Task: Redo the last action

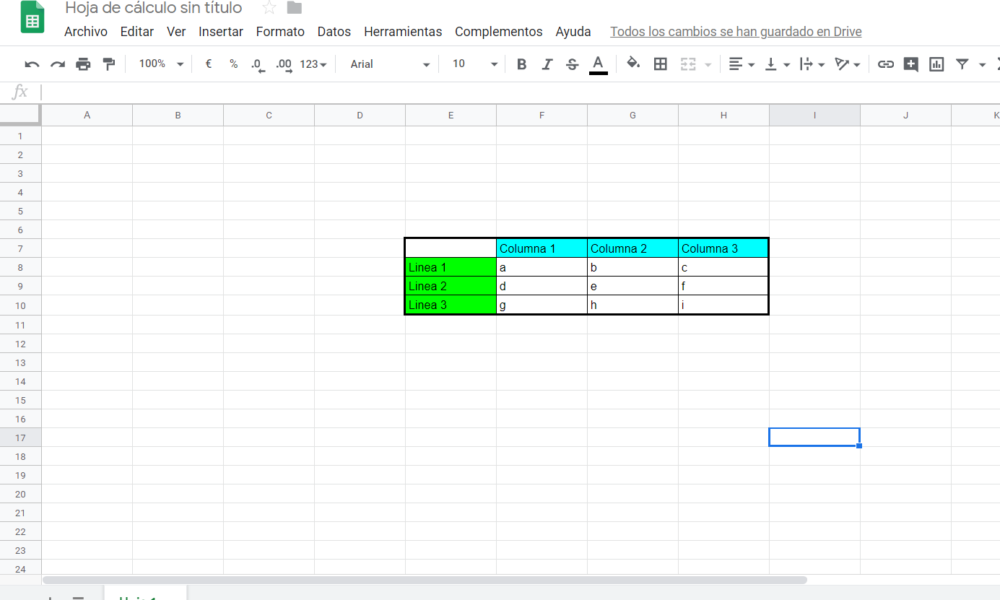Action: pyautogui.click(x=57, y=63)
